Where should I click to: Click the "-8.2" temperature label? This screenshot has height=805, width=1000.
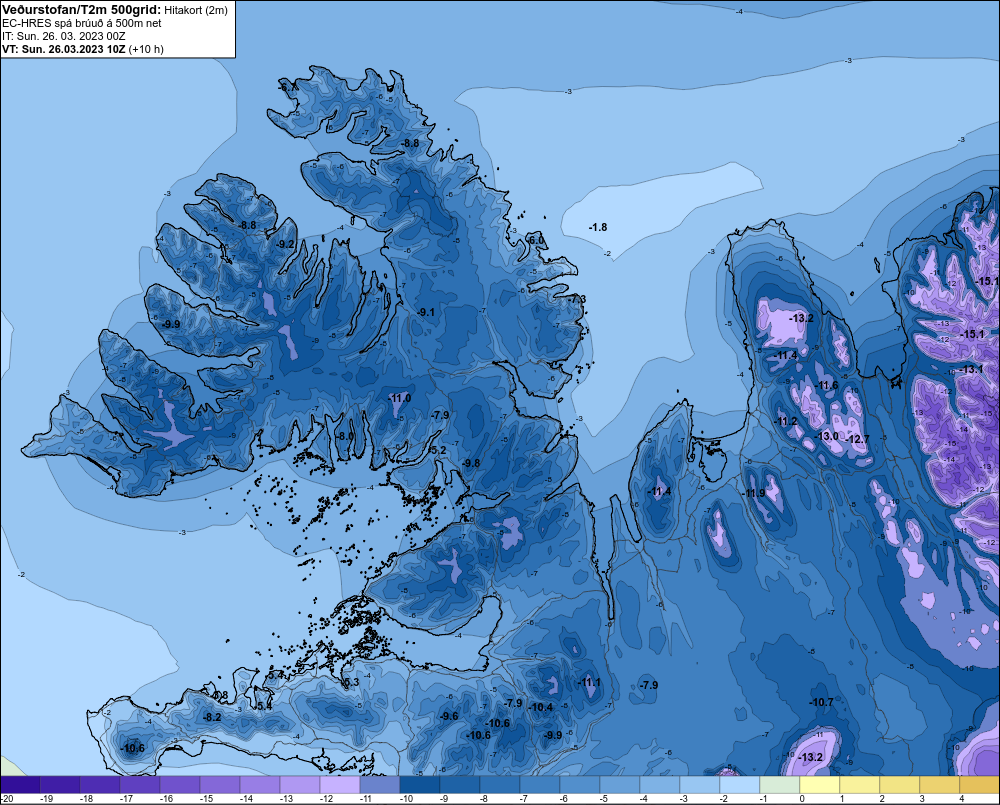point(212,717)
